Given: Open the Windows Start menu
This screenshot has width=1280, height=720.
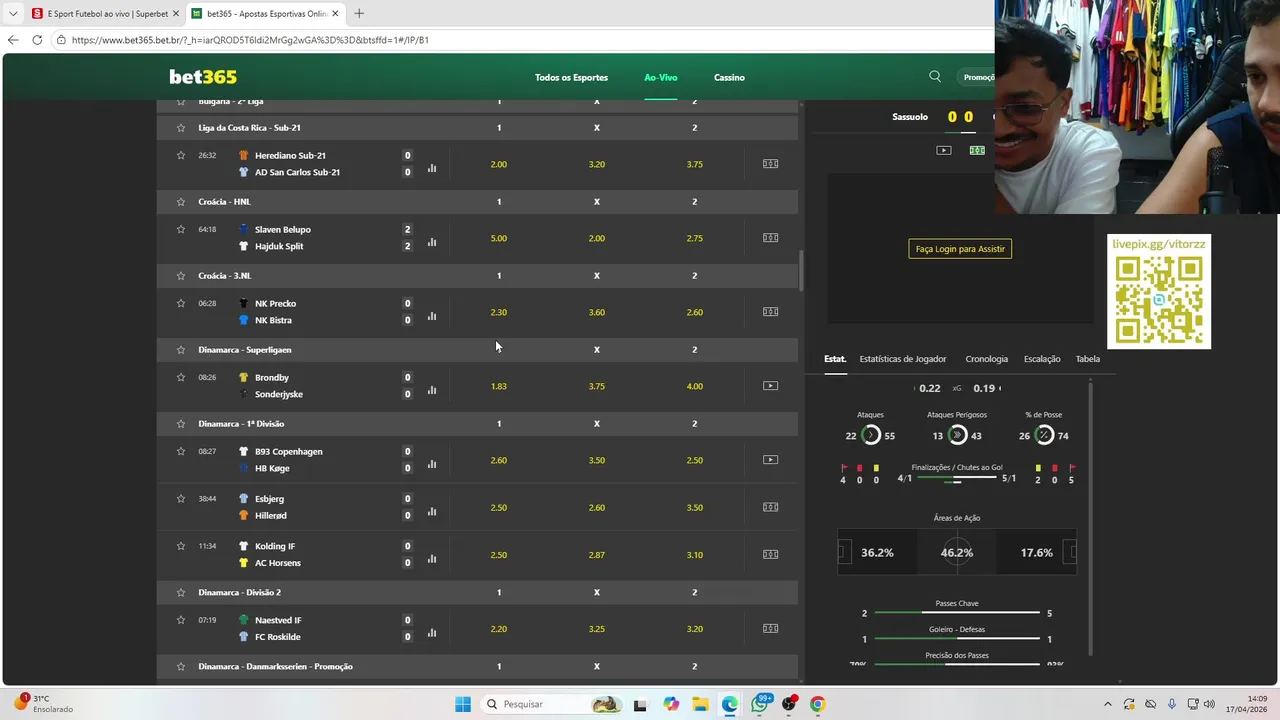Looking at the screenshot, I should [462, 704].
